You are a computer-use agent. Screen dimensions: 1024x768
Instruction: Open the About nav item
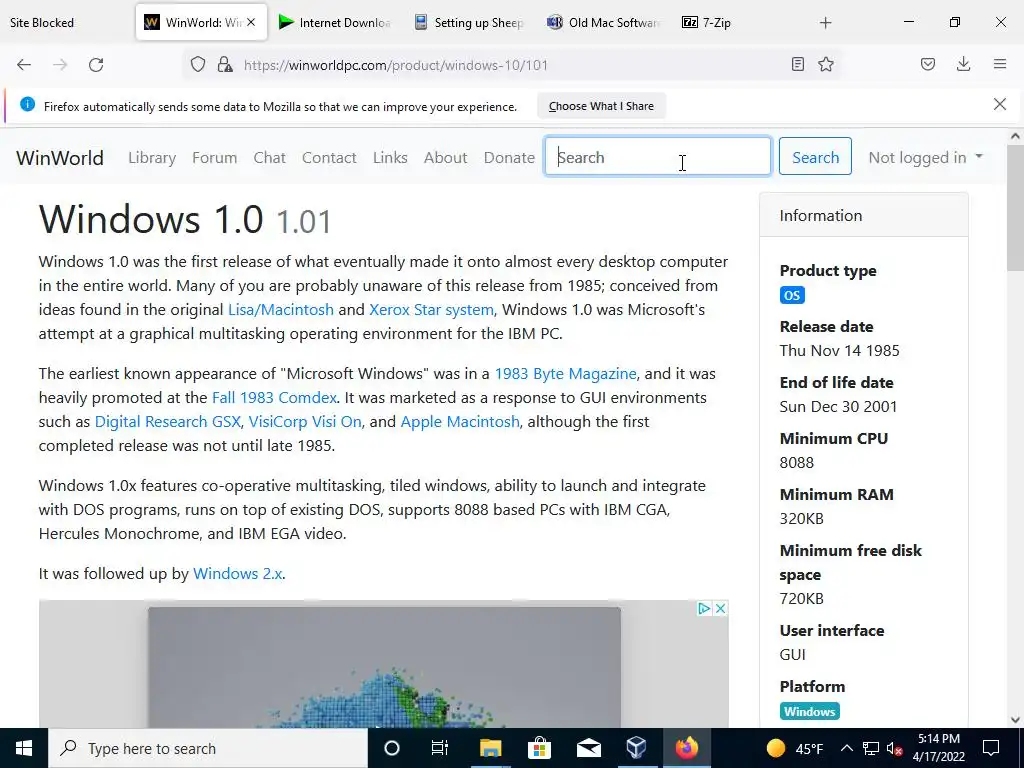coord(445,157)
